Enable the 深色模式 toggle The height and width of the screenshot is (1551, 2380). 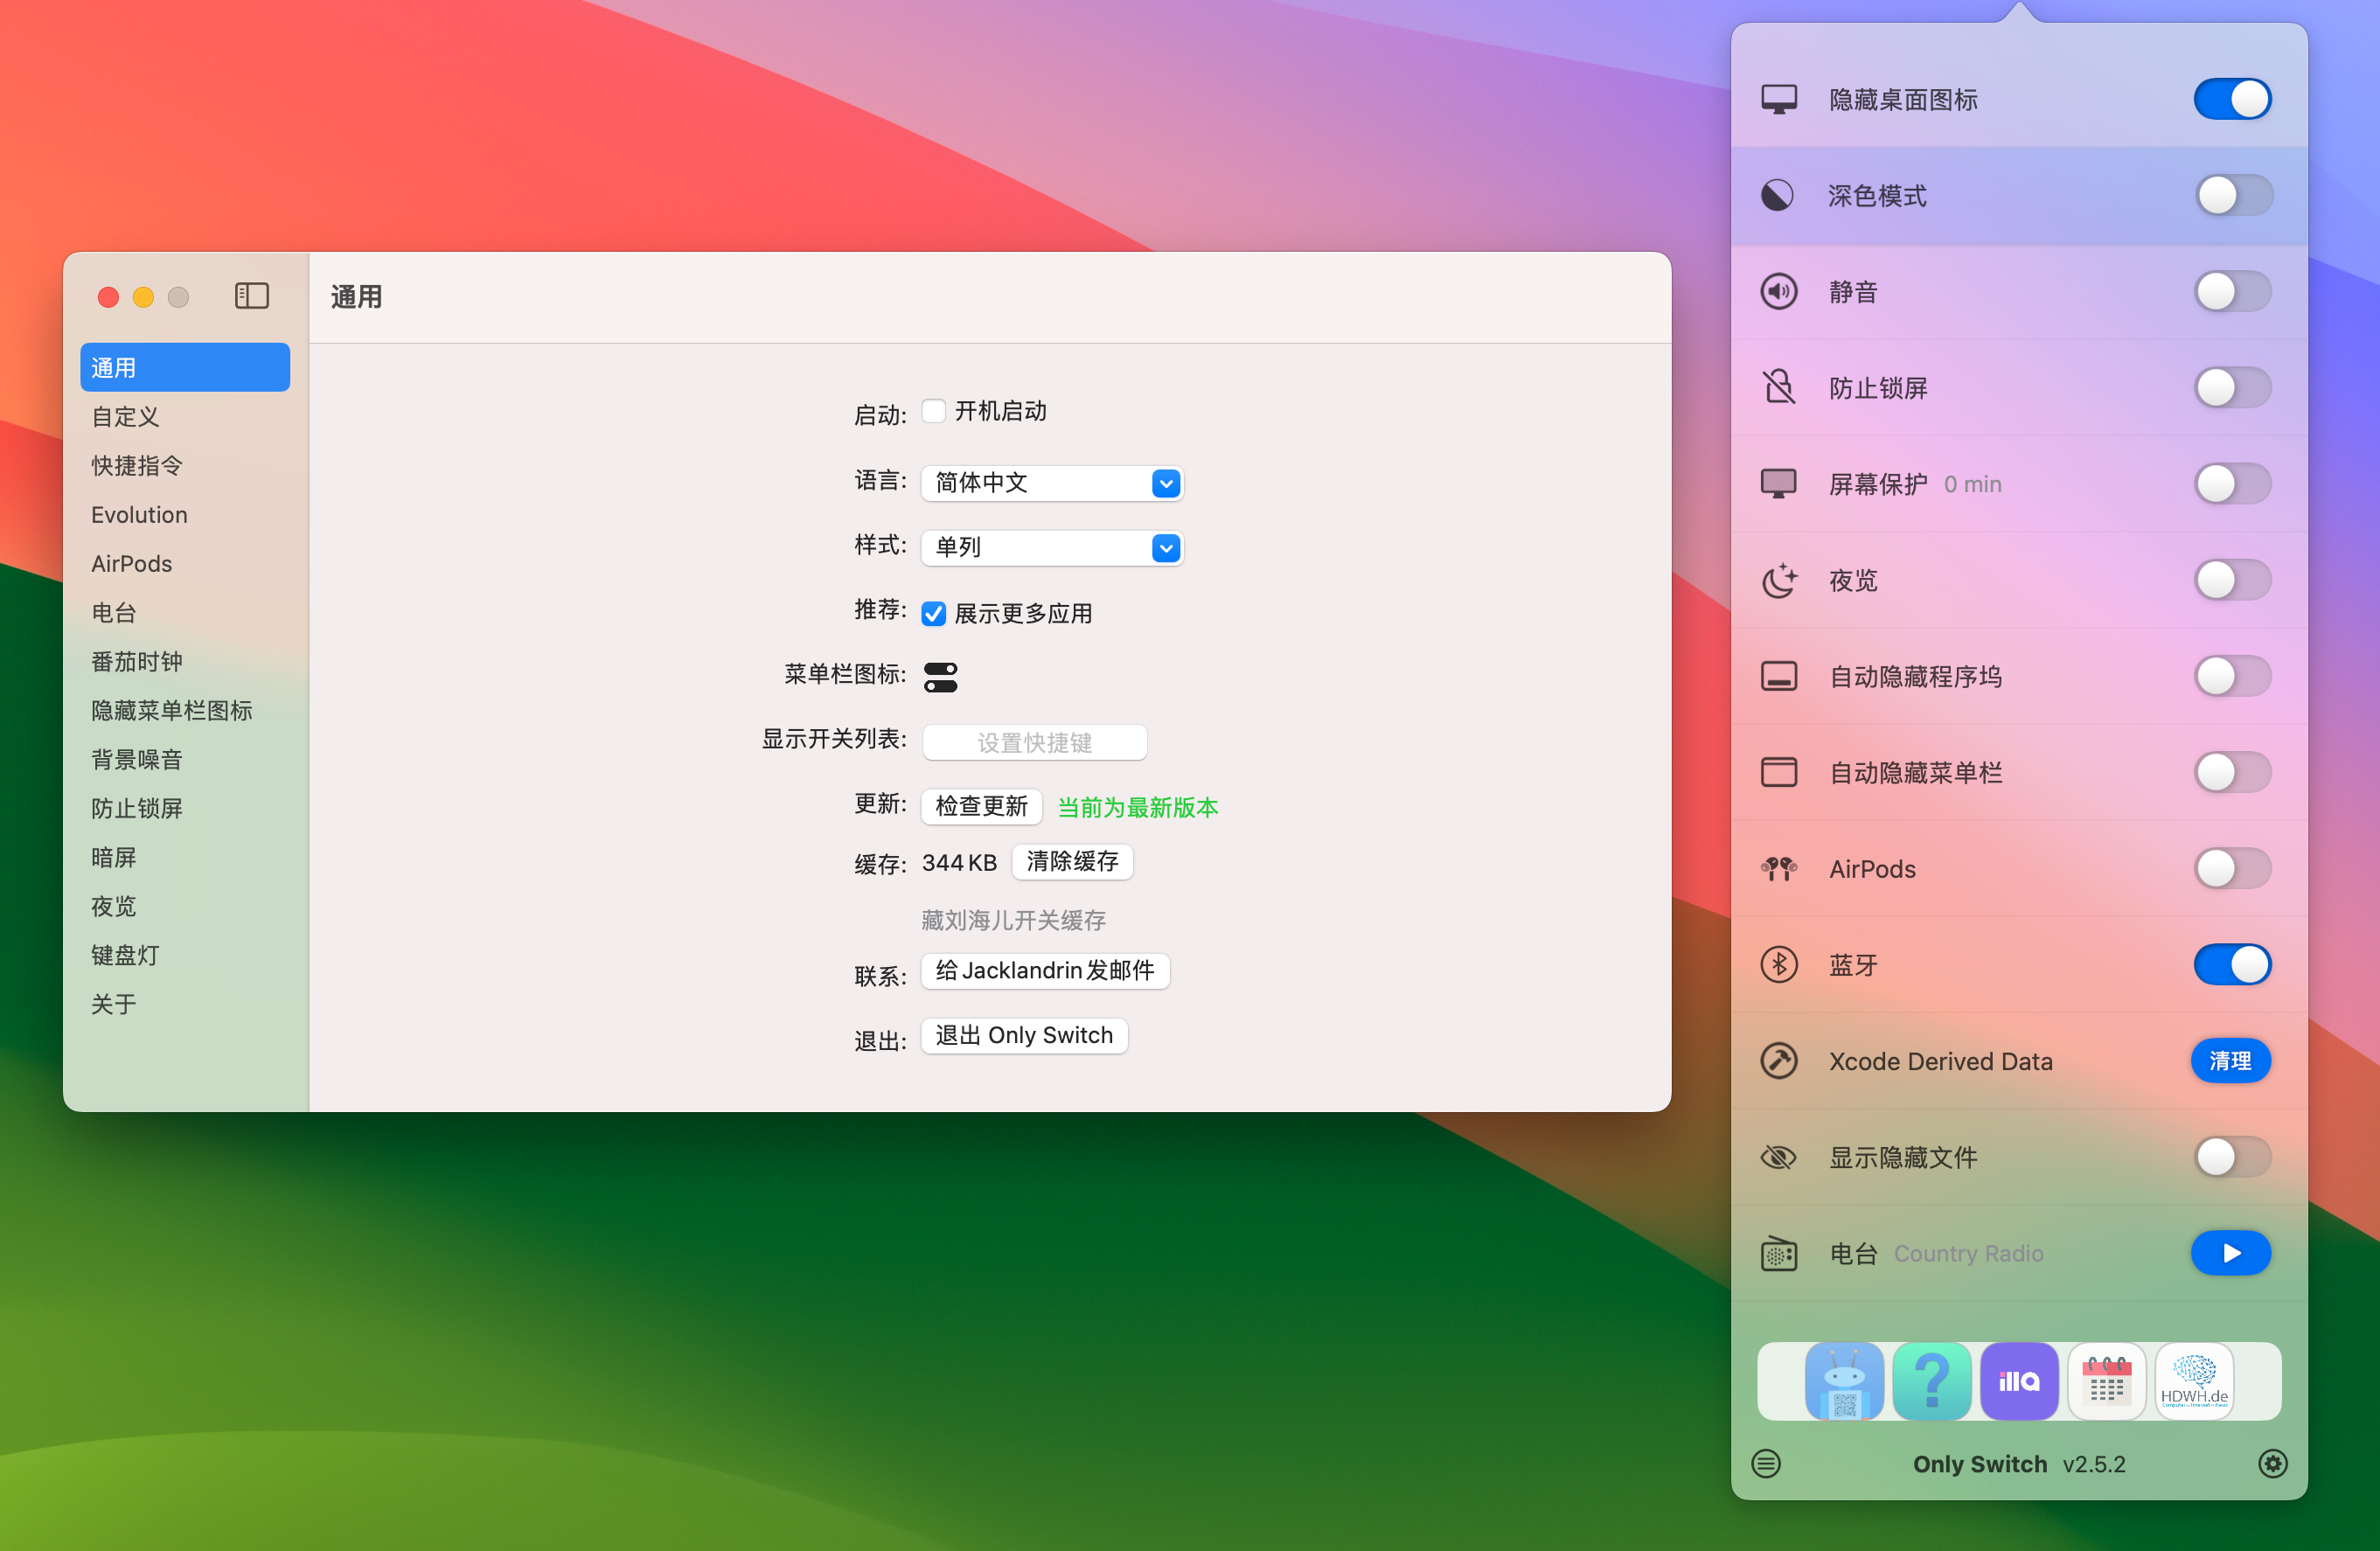[x=2235, y=196]
